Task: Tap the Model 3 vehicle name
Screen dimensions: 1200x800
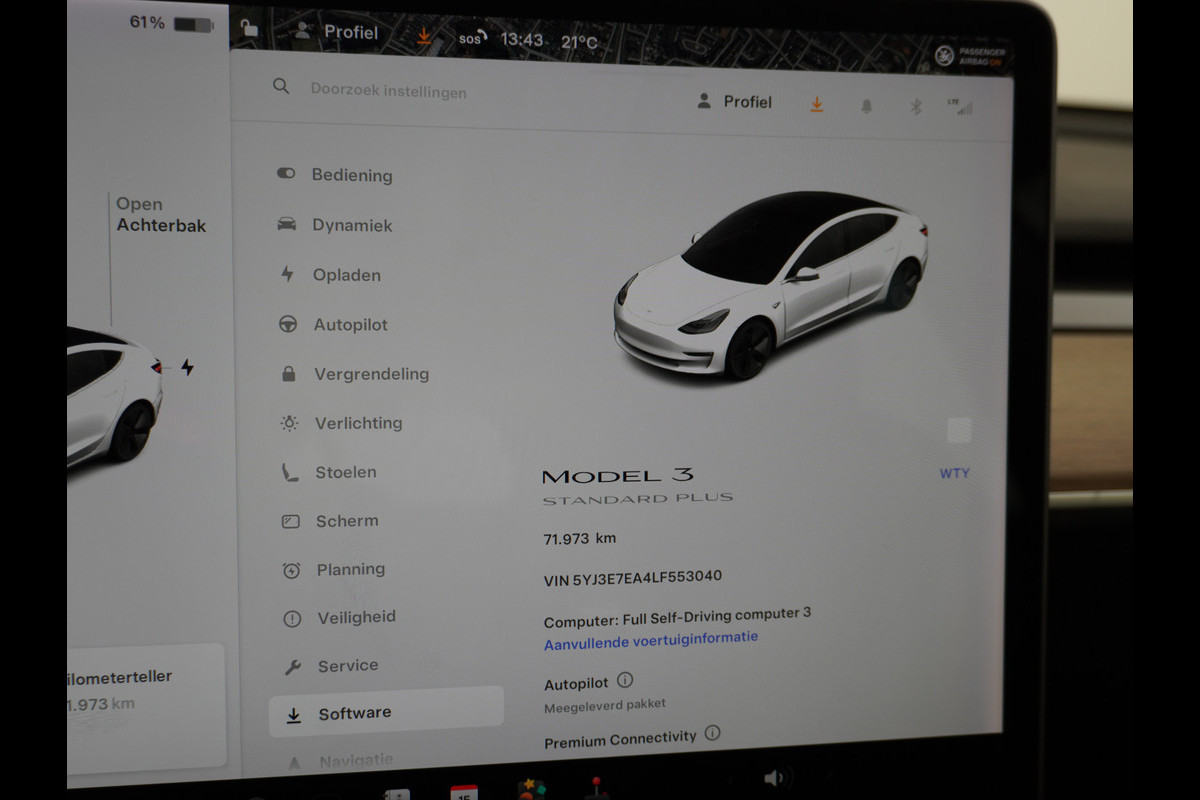Action: pyautogui.click(x=617, y=476)
